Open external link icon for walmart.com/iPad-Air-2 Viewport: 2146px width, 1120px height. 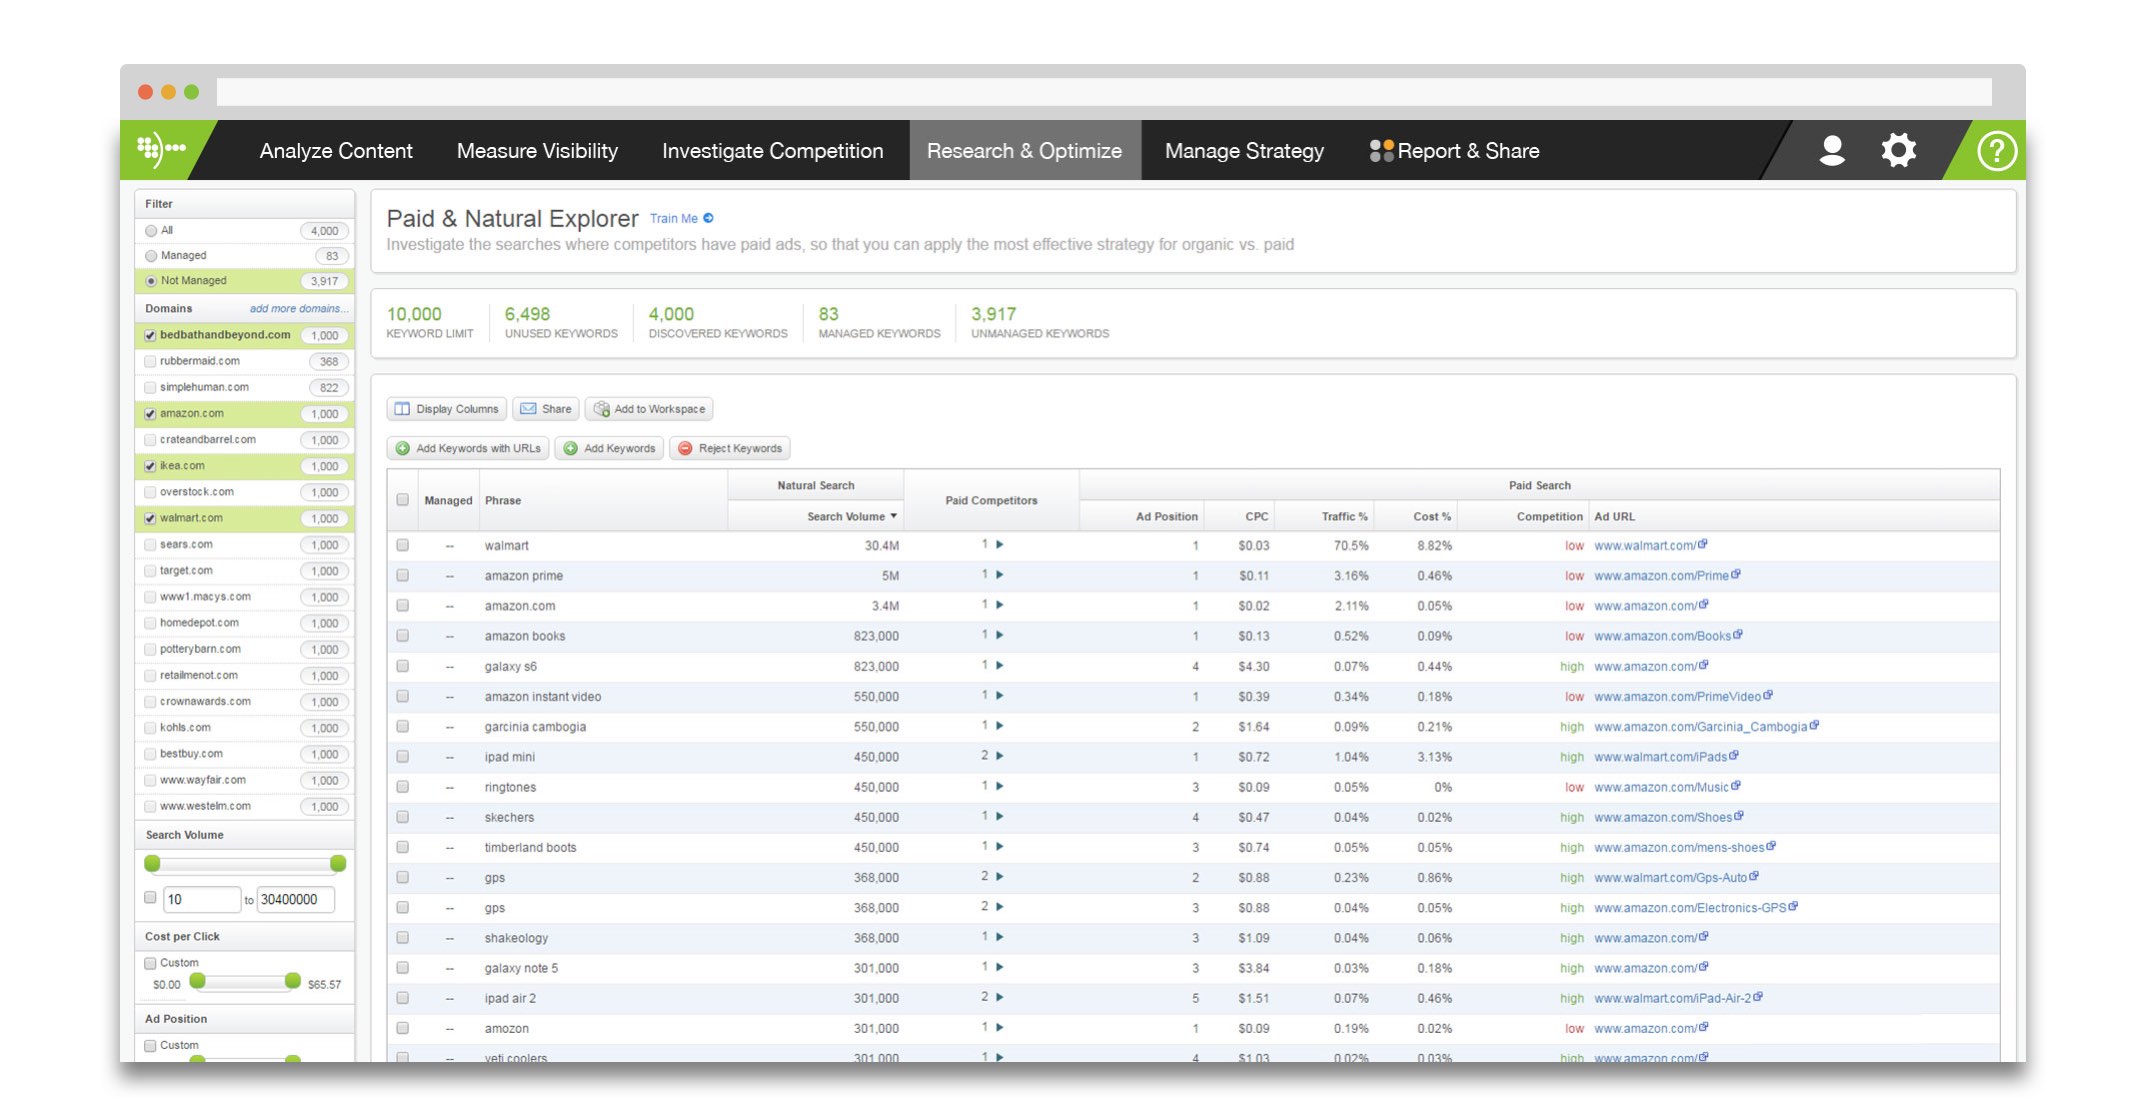[1758, 997]
